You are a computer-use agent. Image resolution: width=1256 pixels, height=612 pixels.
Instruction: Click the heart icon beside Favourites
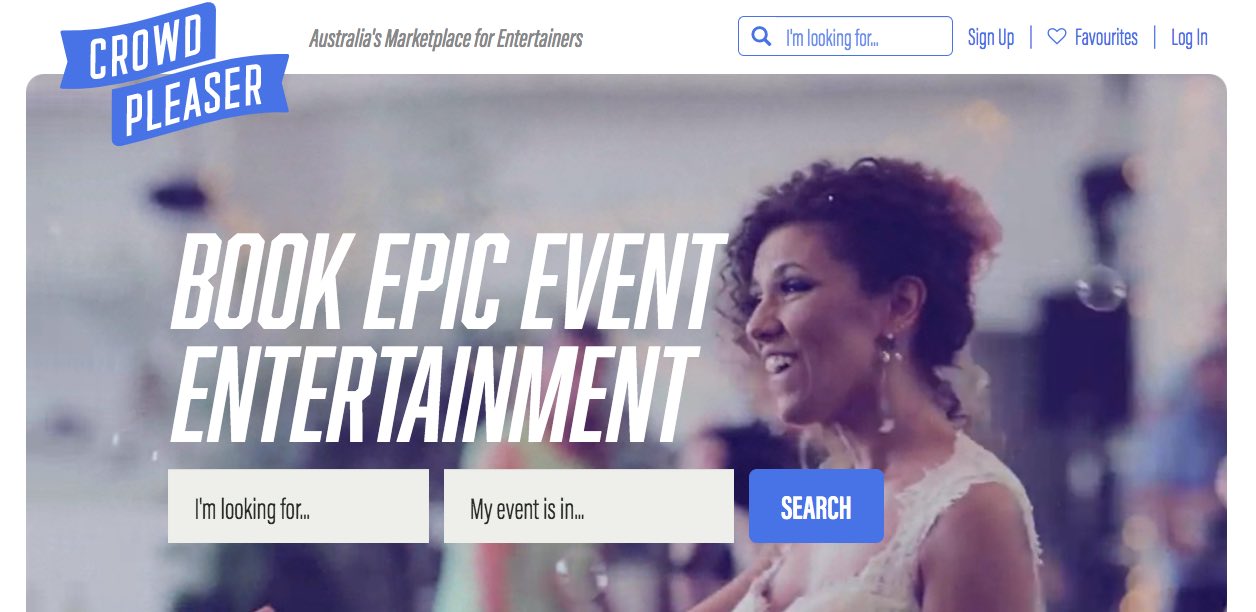pyautogui.click(x=1057, y=37)
